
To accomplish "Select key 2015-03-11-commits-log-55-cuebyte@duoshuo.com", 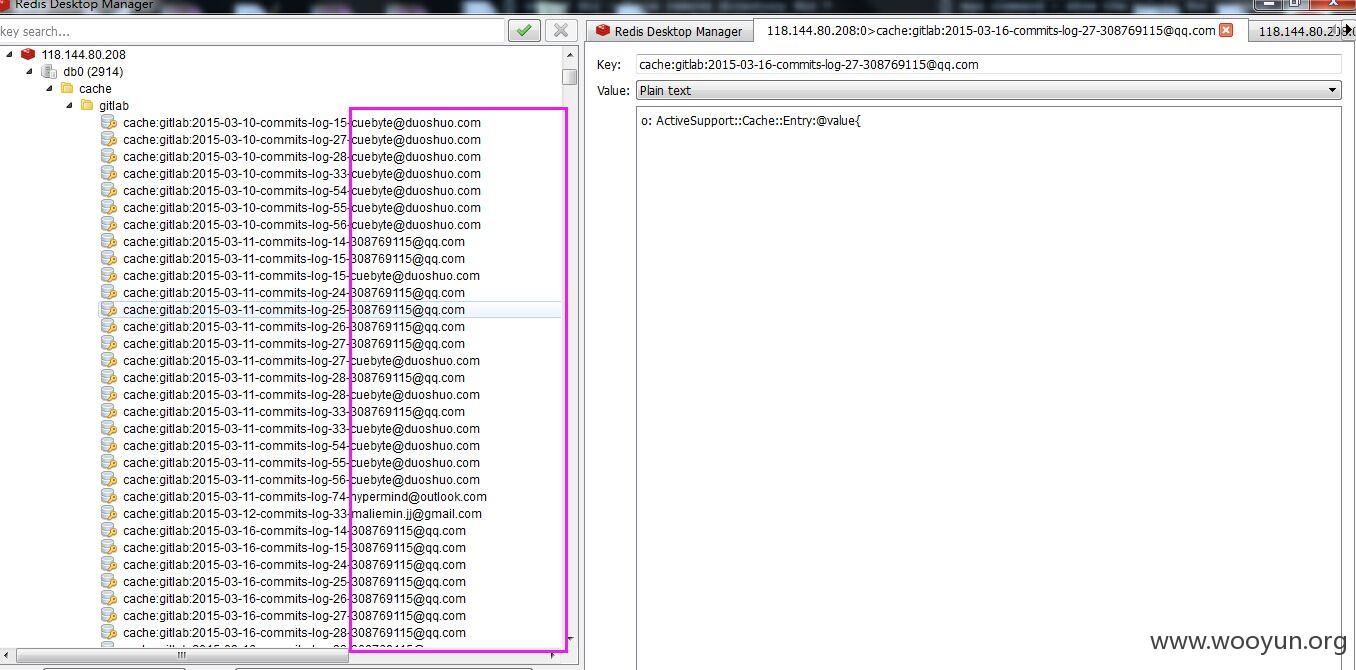I will (302, 462).
